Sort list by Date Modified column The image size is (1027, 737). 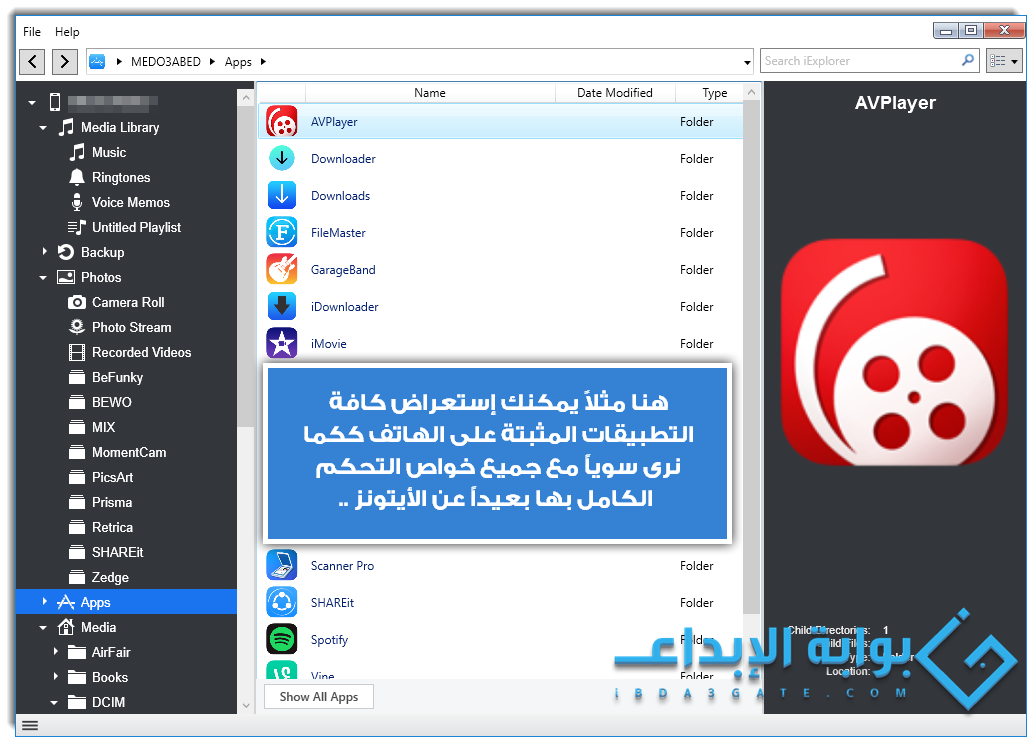(614, 92)
